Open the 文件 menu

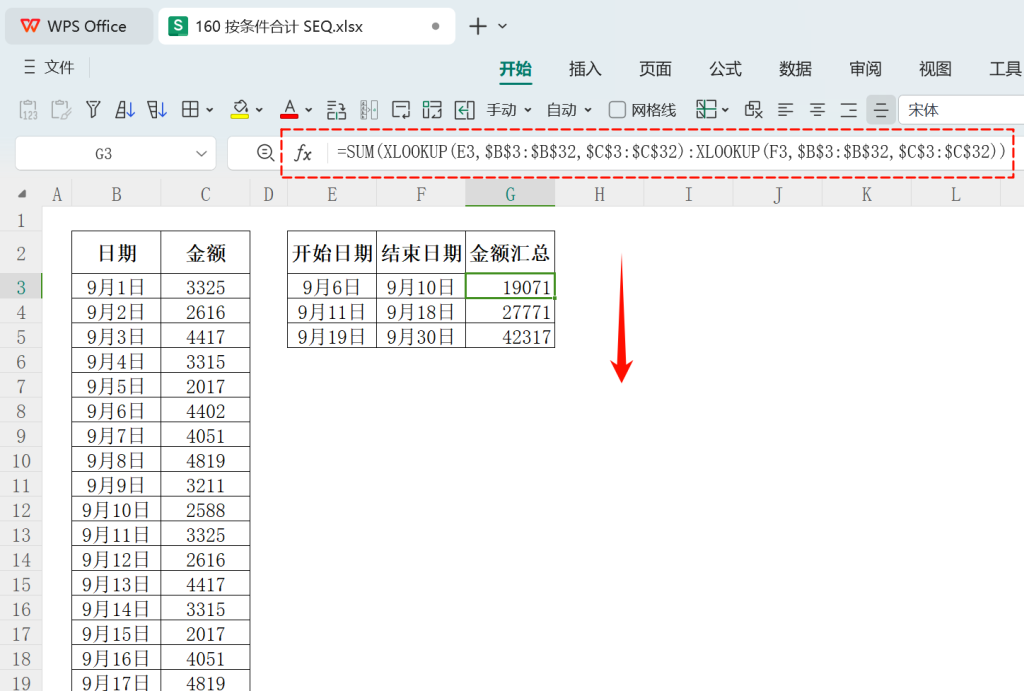coord(49,67)
